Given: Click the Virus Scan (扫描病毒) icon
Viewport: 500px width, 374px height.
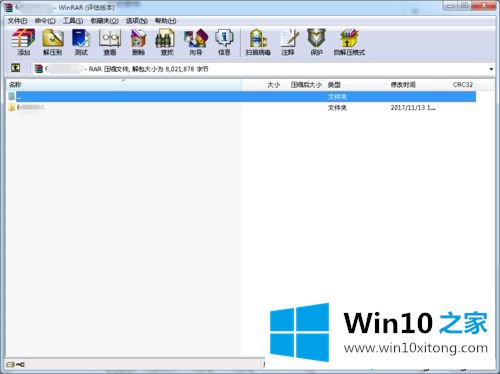Looking at the screenshot, I should (x=258, y=42).
